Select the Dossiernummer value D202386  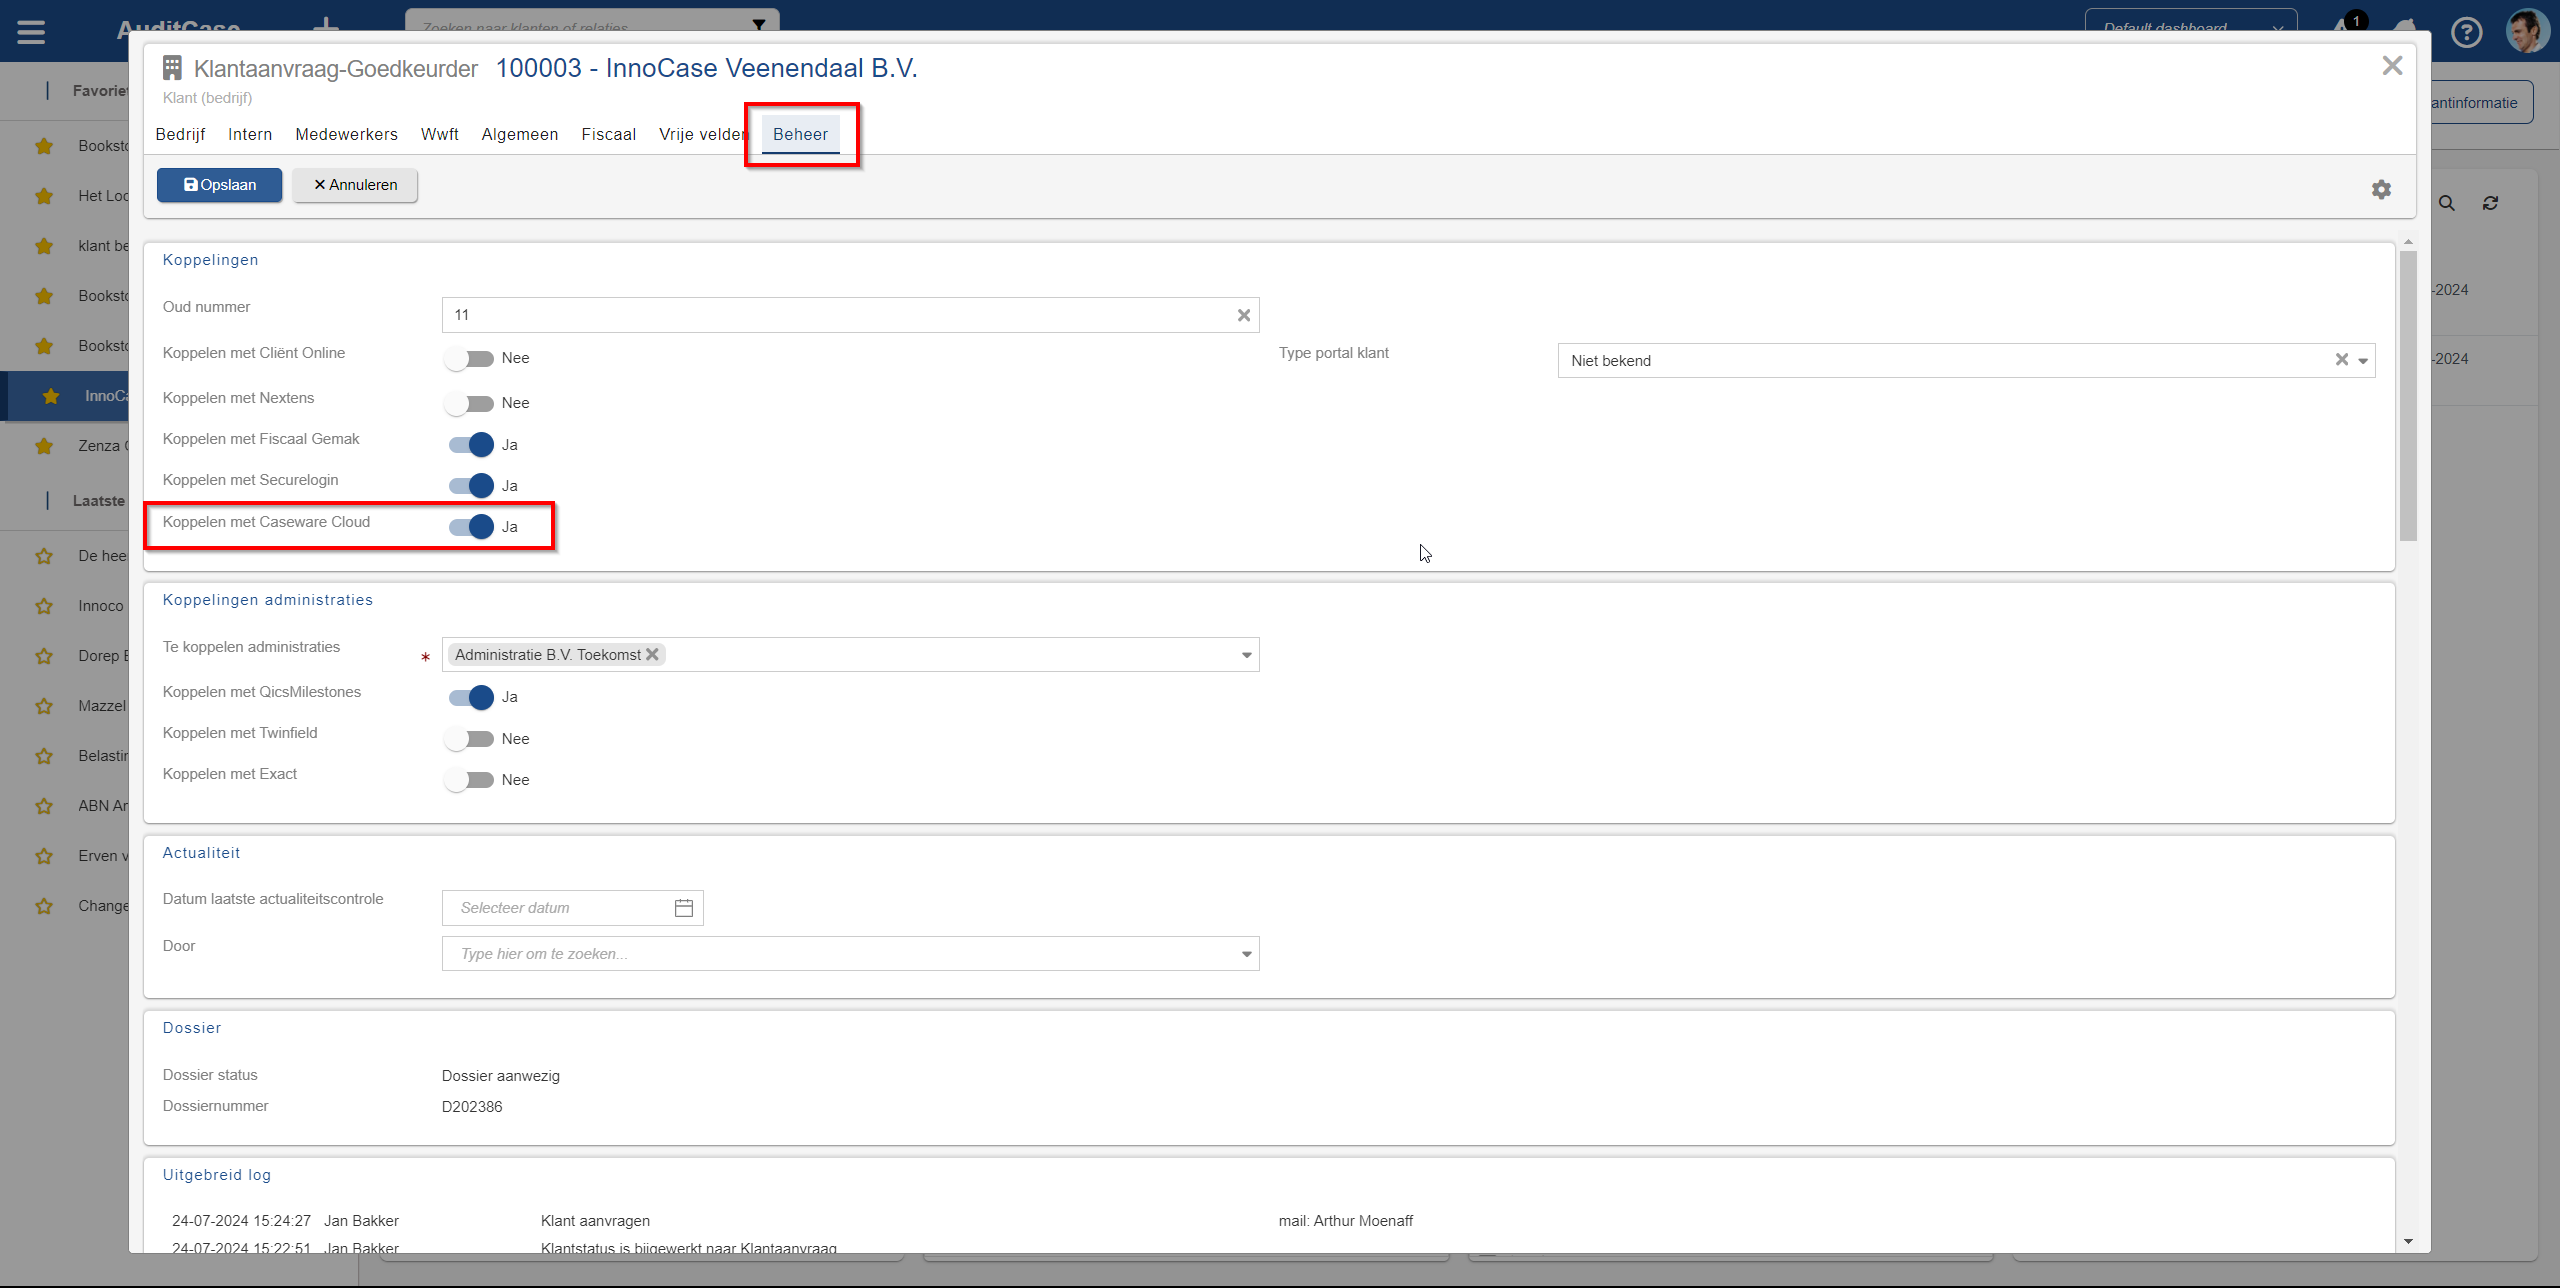point(472,1107)
